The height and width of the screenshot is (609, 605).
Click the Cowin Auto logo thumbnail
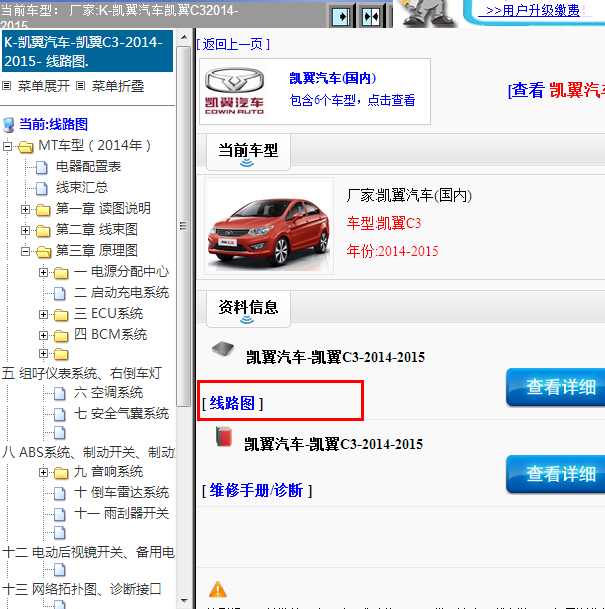coord(234,91)
